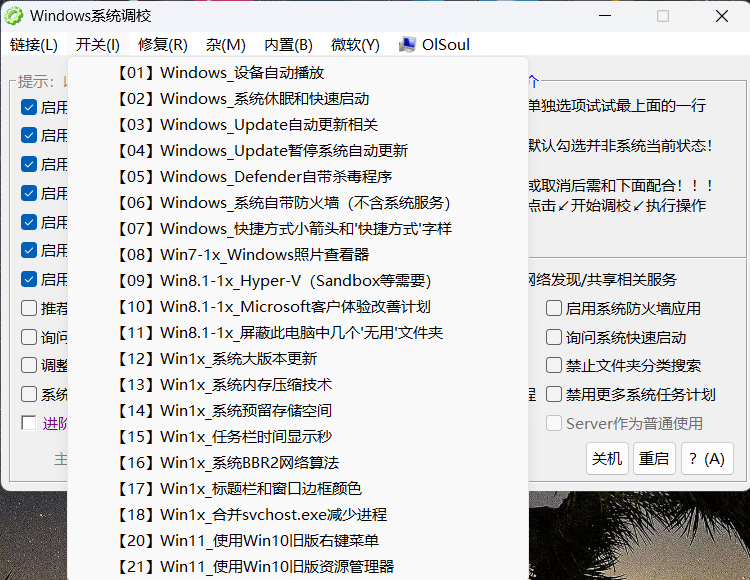The image size is (750, 580).
Task: Open the 微软(Y) menu
Action: point(355,44)
